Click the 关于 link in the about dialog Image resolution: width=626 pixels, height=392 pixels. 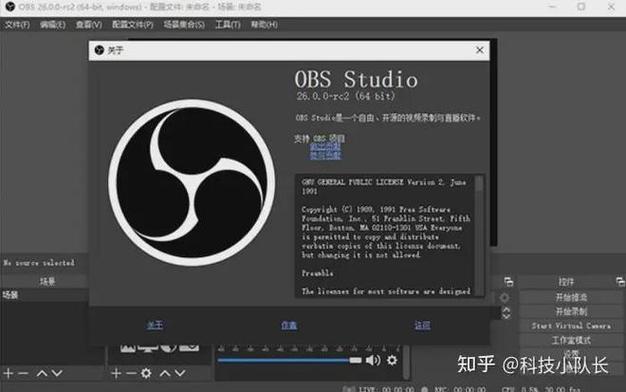[155, 325]
